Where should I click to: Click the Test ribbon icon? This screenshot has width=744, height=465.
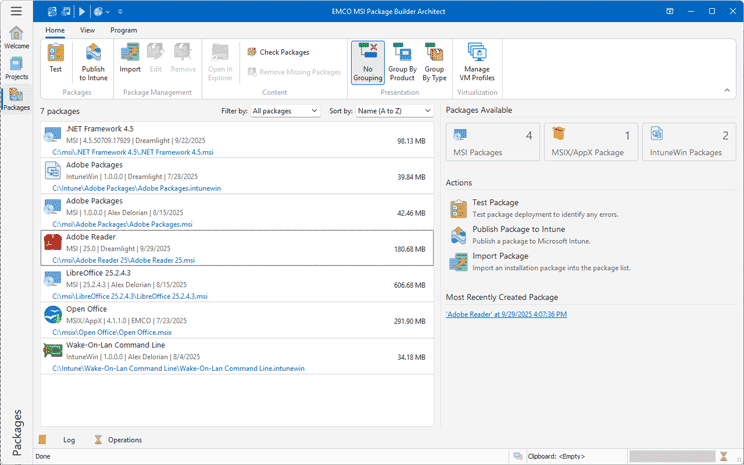(56, 58)
